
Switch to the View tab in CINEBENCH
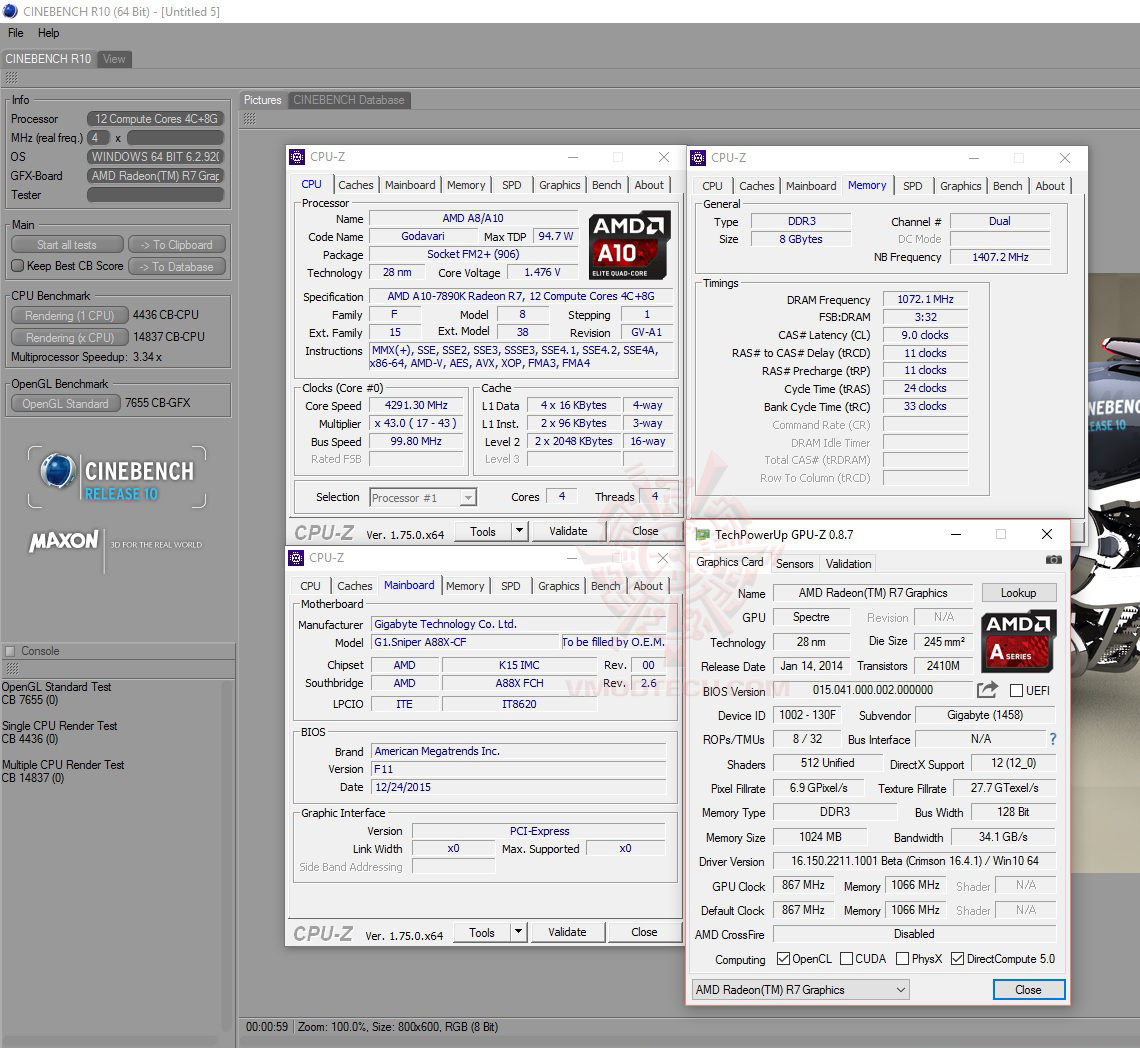coord(114,59)
